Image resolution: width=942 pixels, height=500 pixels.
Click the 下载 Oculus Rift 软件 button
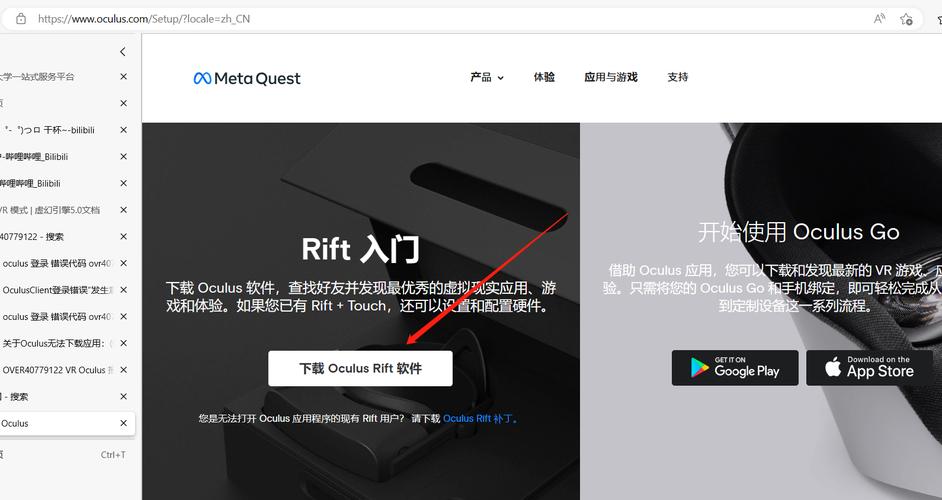[360, 368]
